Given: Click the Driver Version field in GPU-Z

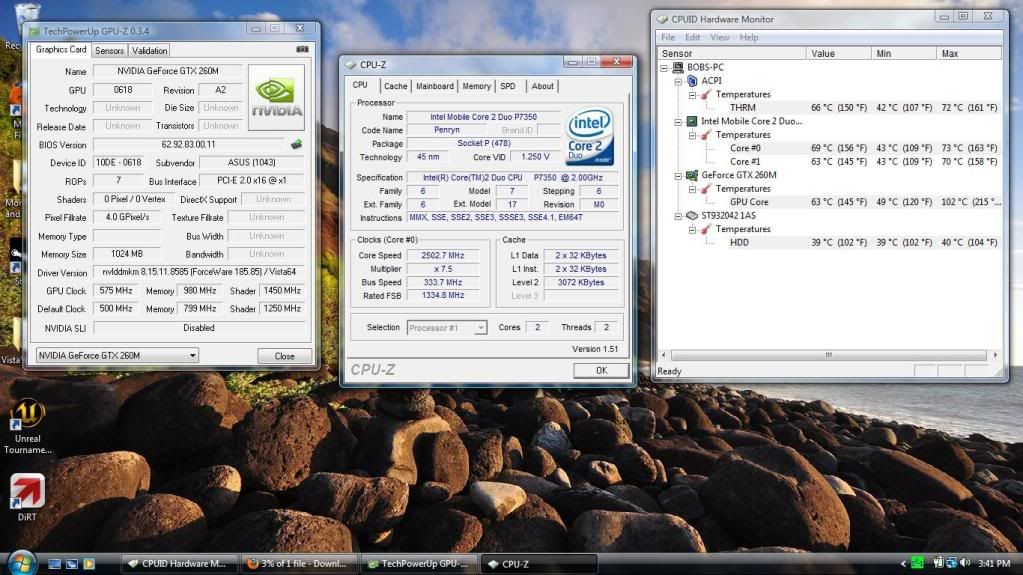Looking at the screenshot, I should 199,272.
